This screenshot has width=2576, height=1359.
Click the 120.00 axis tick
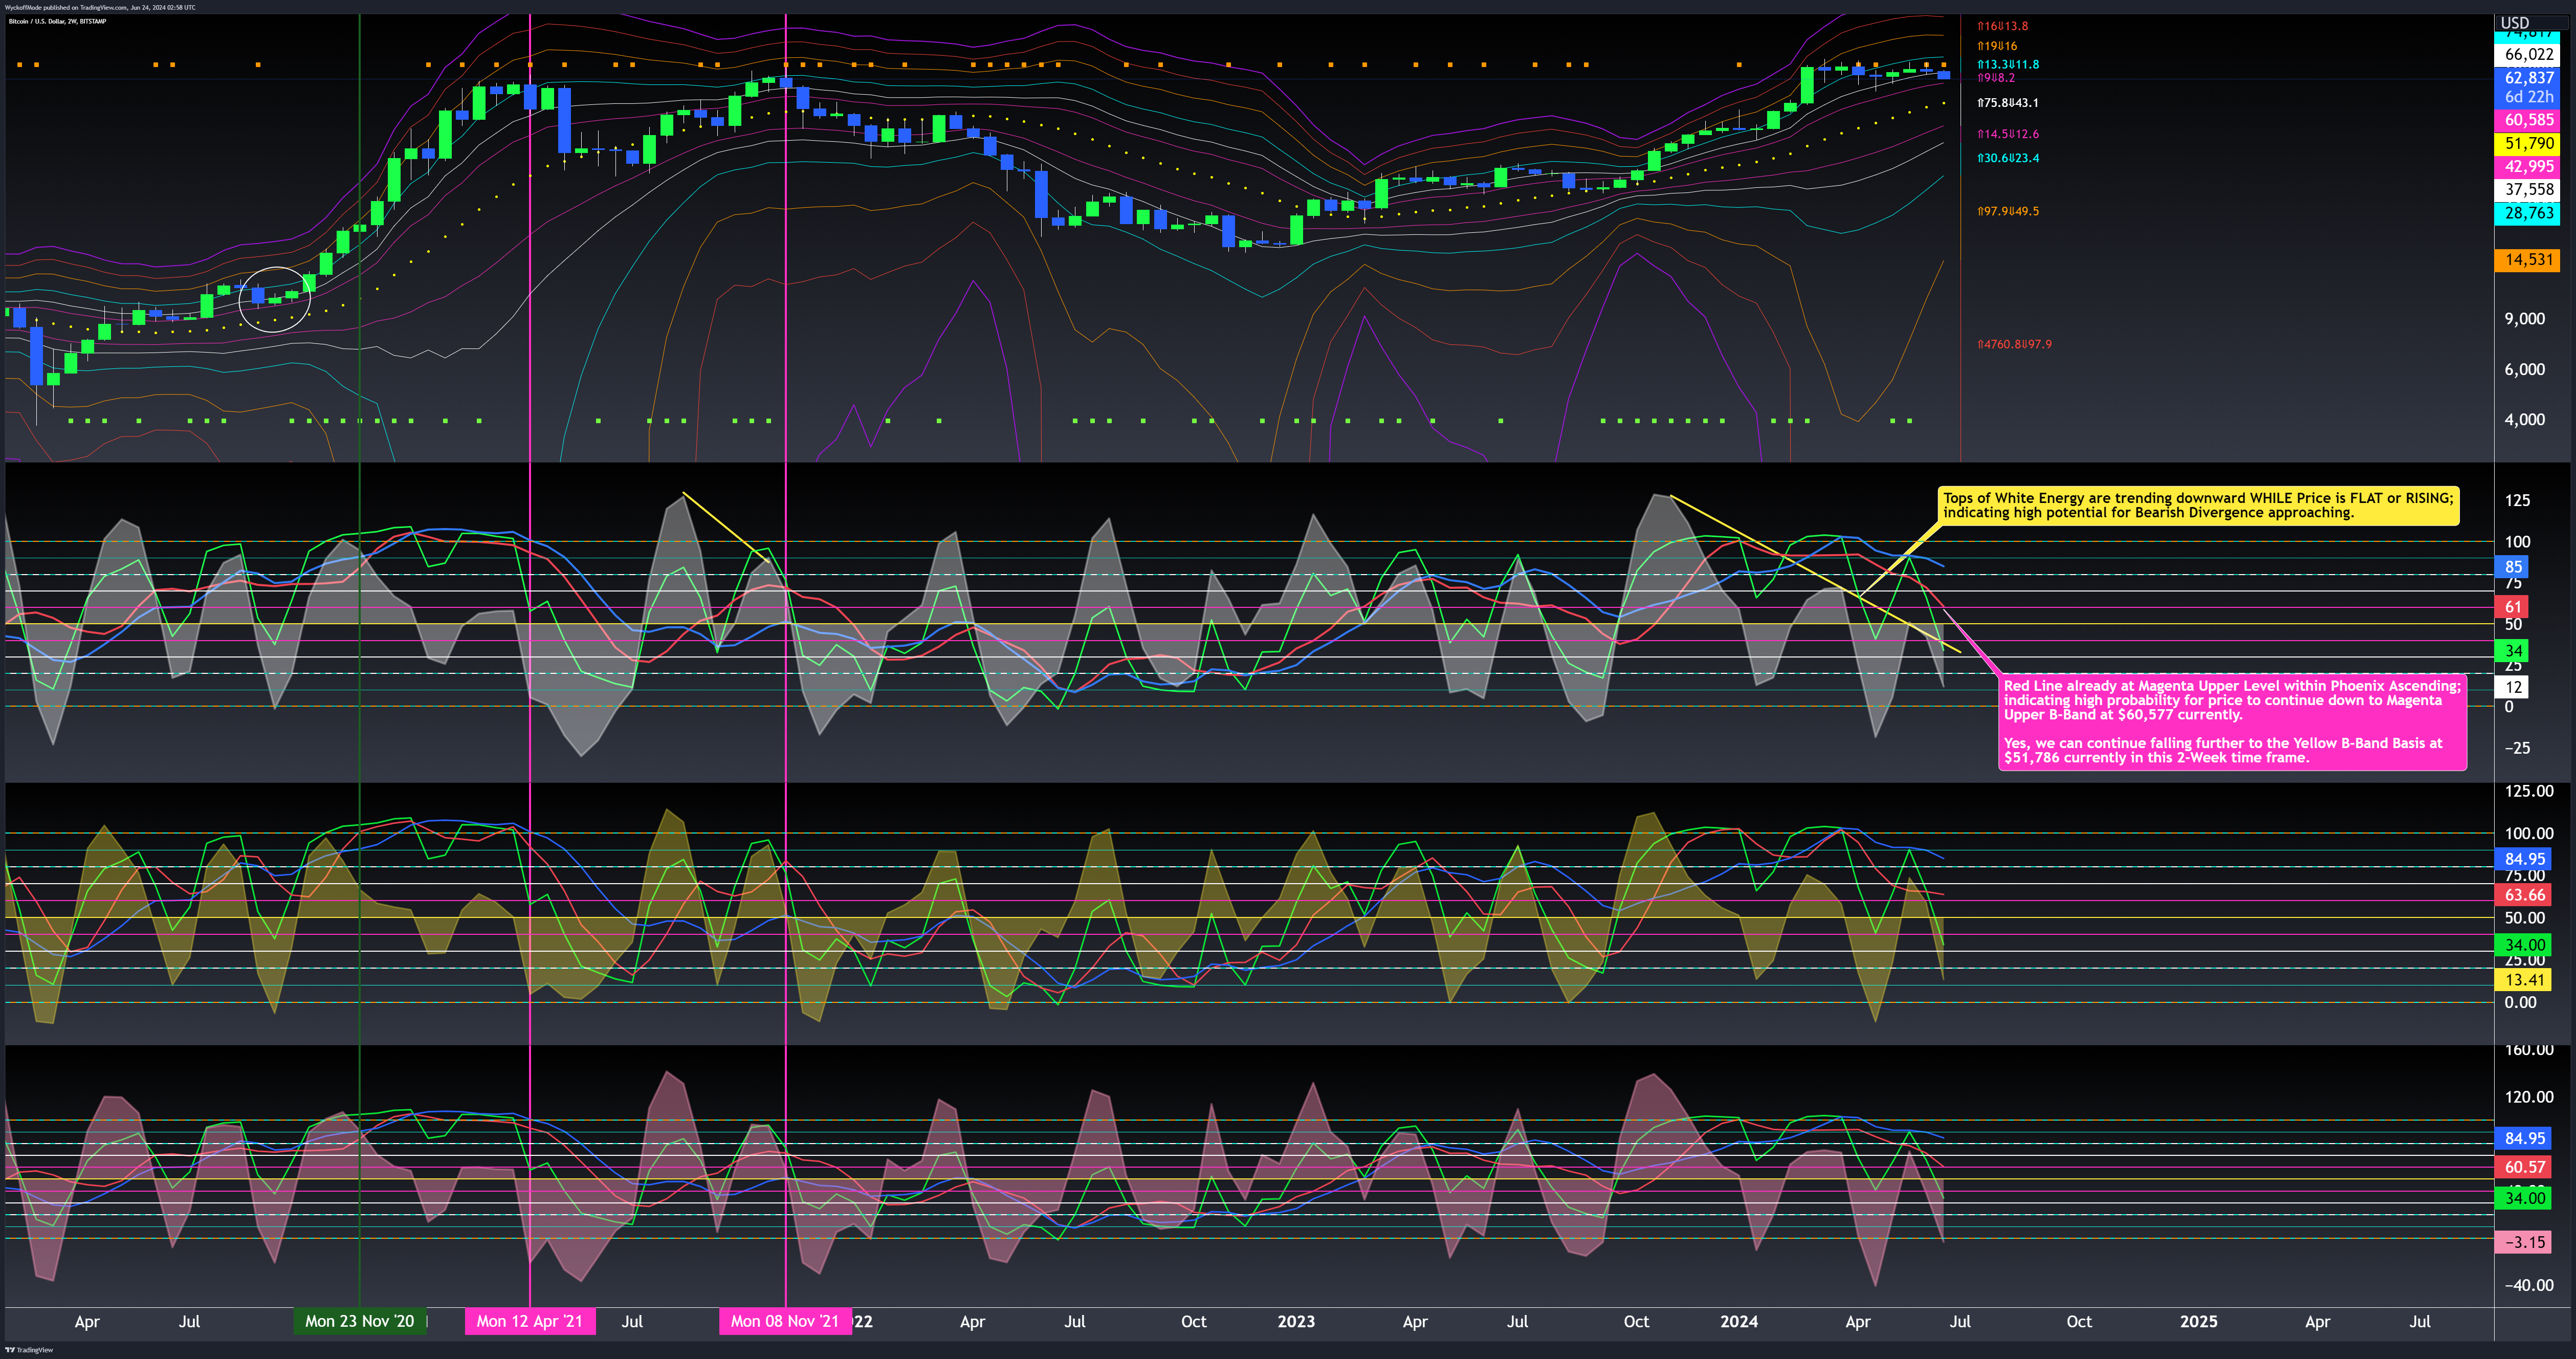[2528, 1097]
